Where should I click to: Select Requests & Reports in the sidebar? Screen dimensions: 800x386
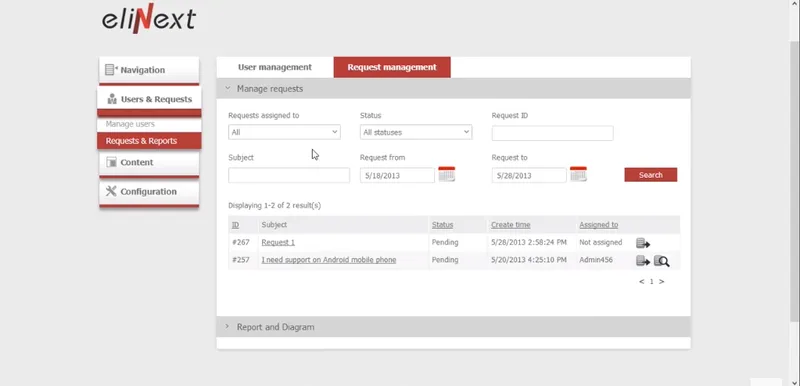pos(149,141)
